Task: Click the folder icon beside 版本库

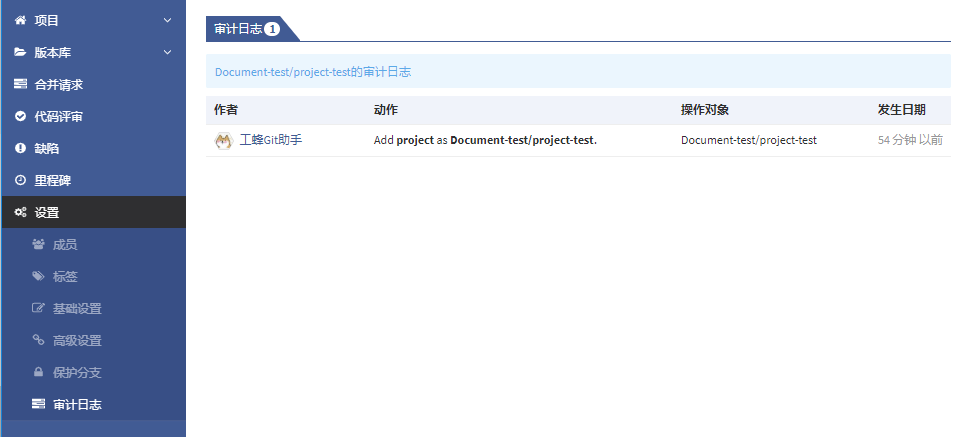Action: click(20, 52)
